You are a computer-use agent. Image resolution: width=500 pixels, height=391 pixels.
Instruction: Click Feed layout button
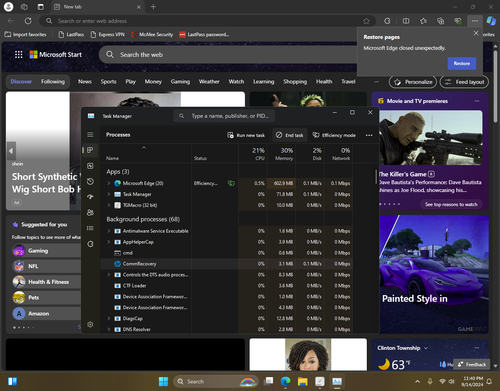point(464,82)
